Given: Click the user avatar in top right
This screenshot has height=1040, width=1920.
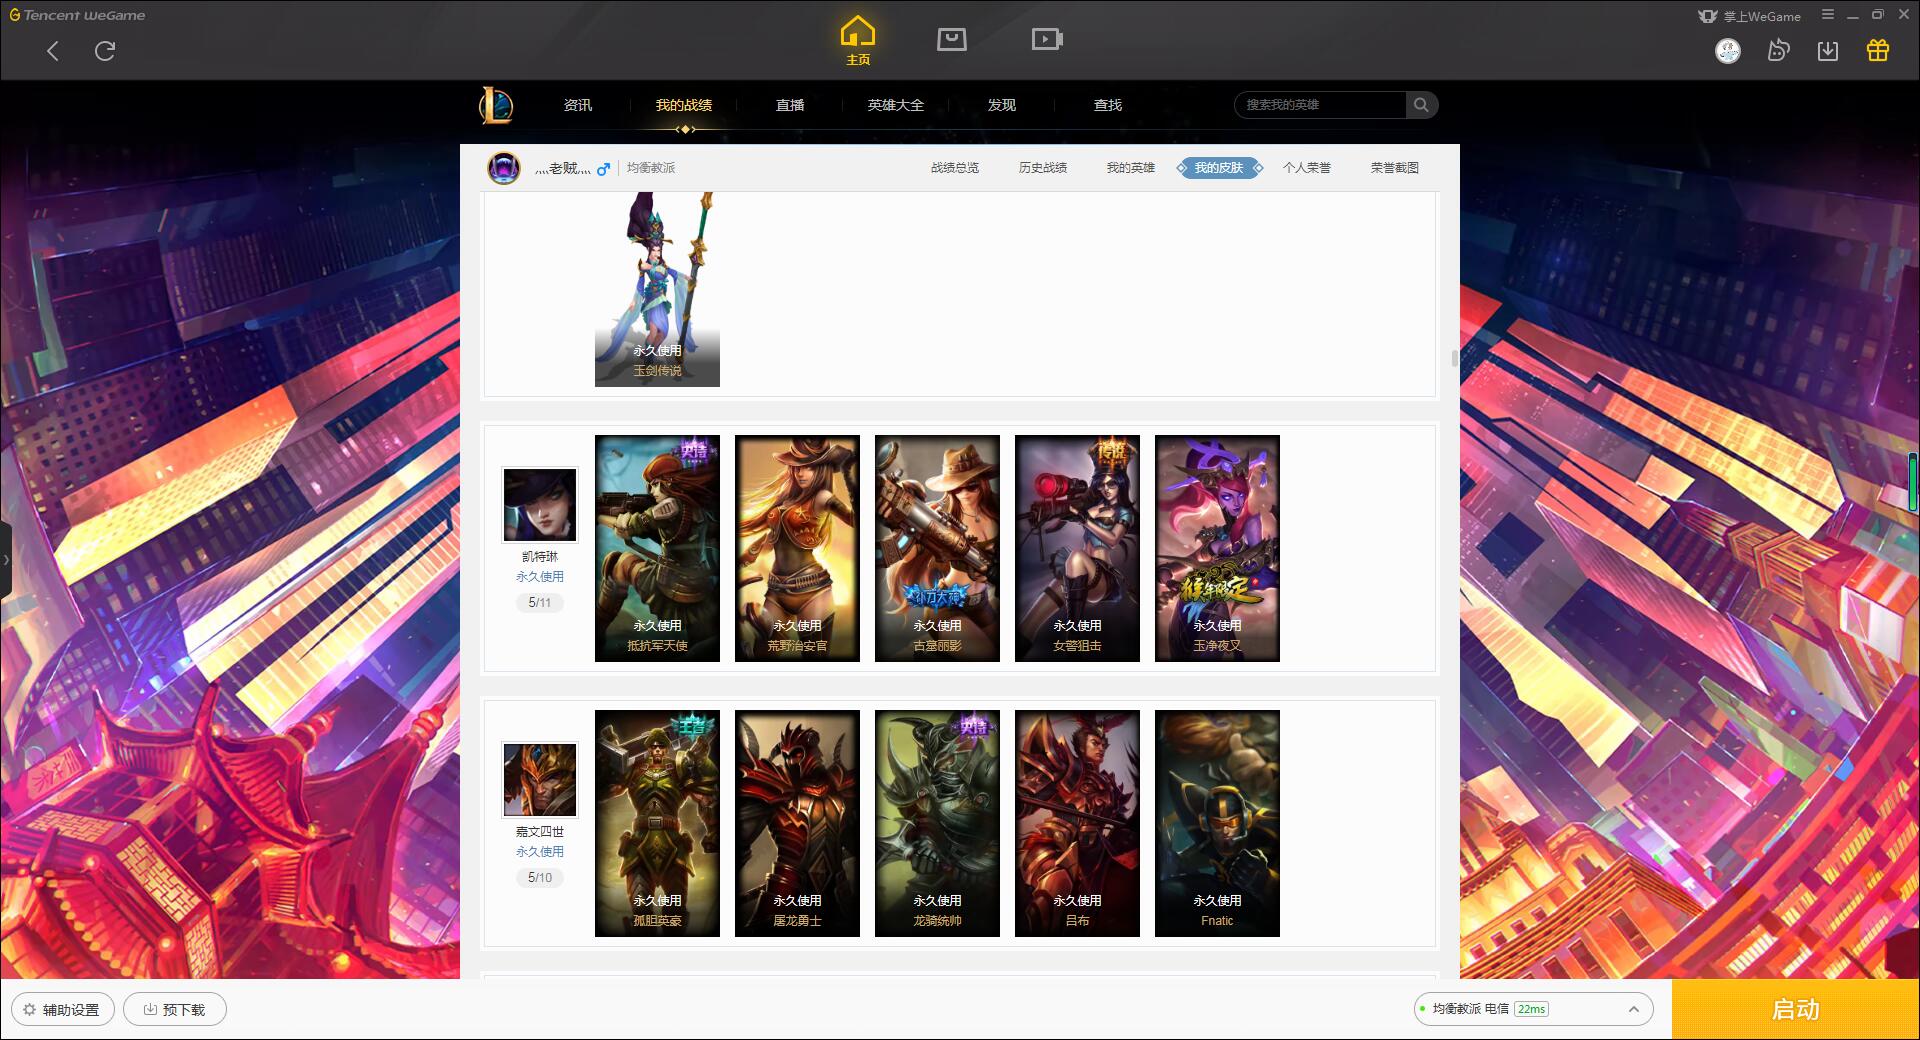Looking at the screenshot, I should click(x=1728, y=51).
